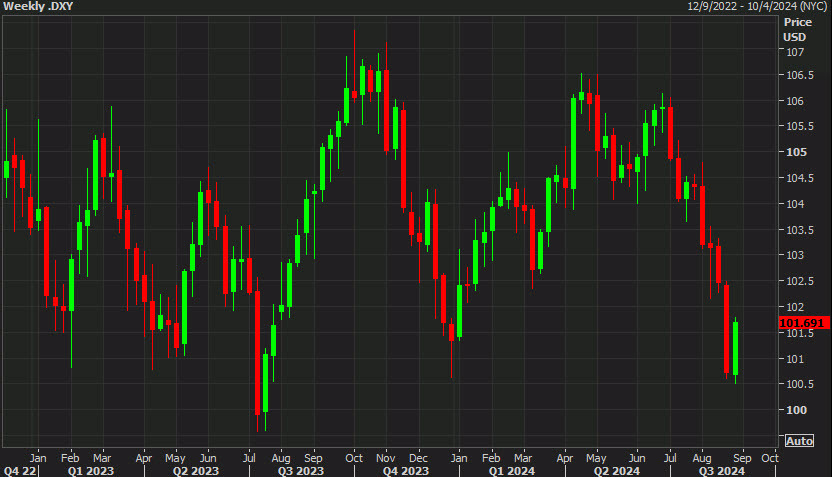Click the Oct month label under Q3 2023
This screenshot has width=832, height=477.
(354, 458)
